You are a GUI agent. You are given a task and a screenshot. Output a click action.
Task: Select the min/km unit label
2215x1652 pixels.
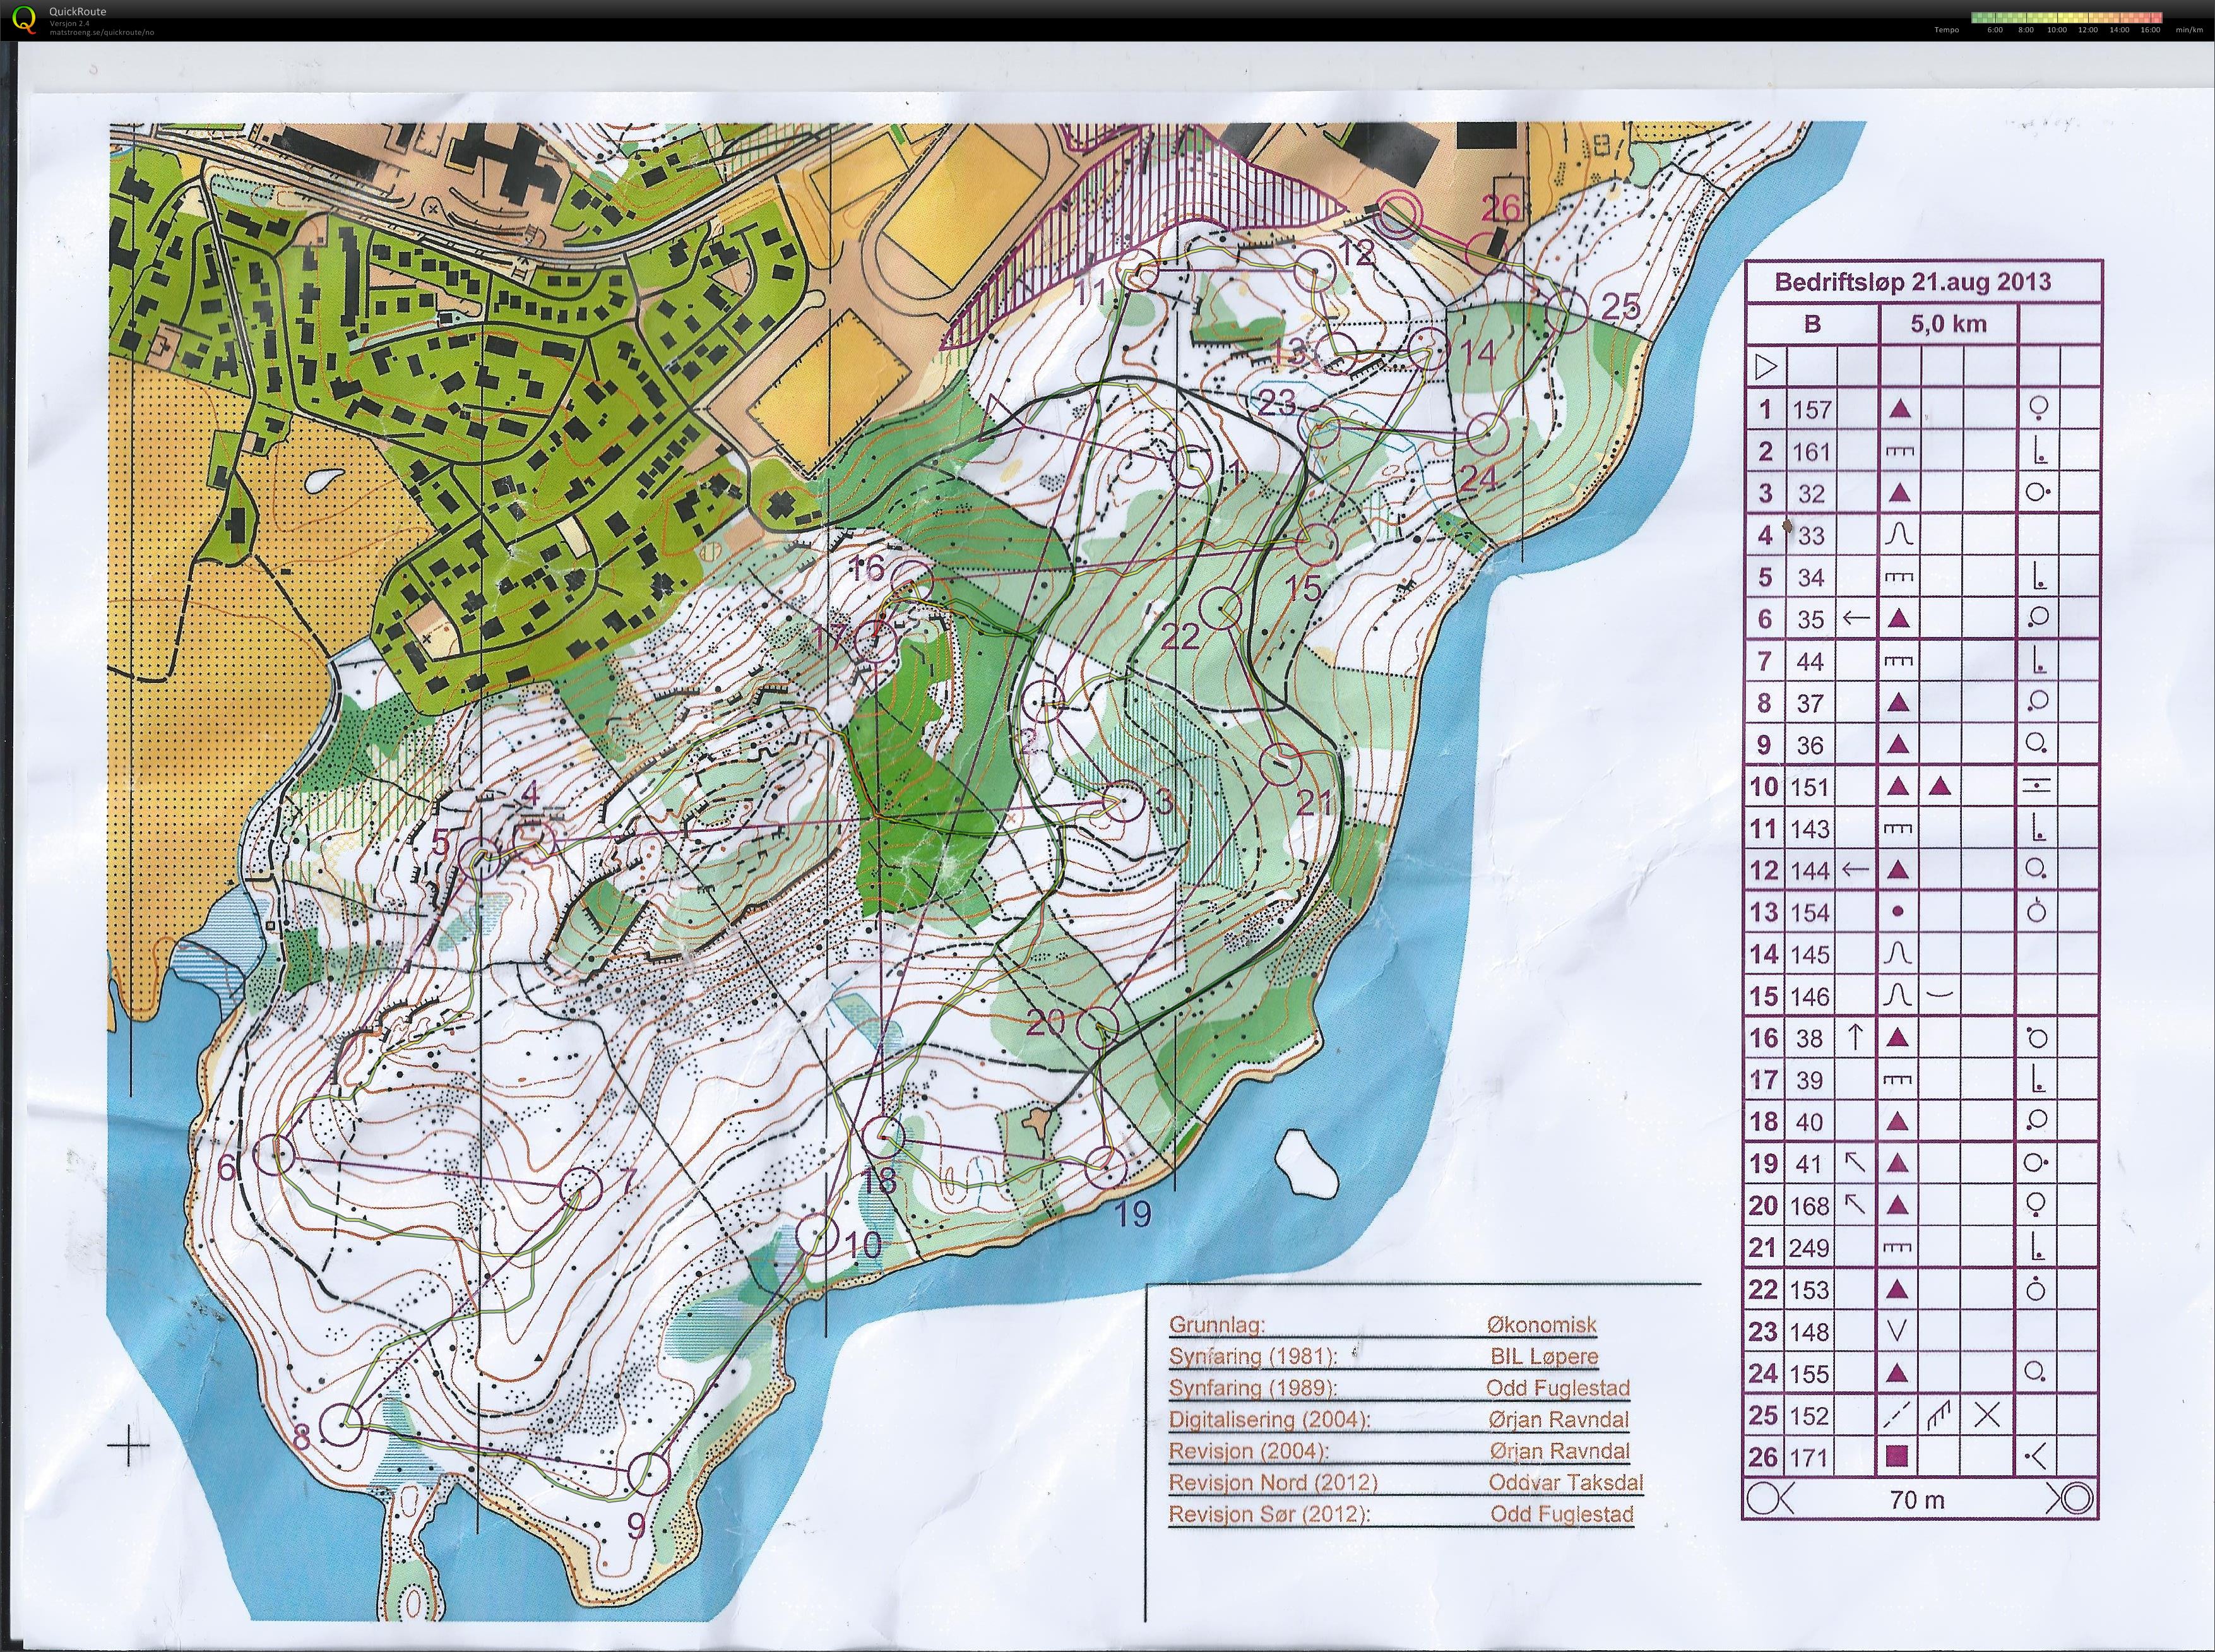[2189, 30]
